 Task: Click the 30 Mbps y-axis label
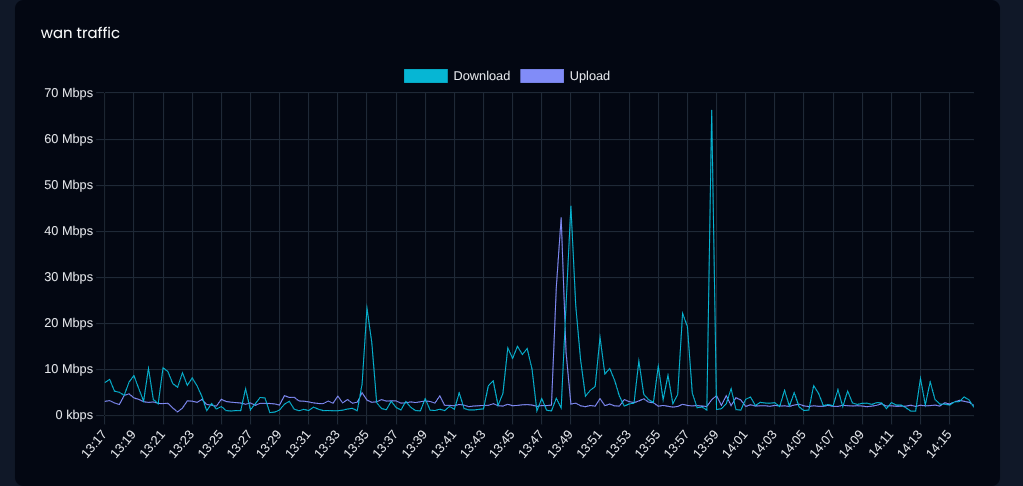[x=68, y=277]
